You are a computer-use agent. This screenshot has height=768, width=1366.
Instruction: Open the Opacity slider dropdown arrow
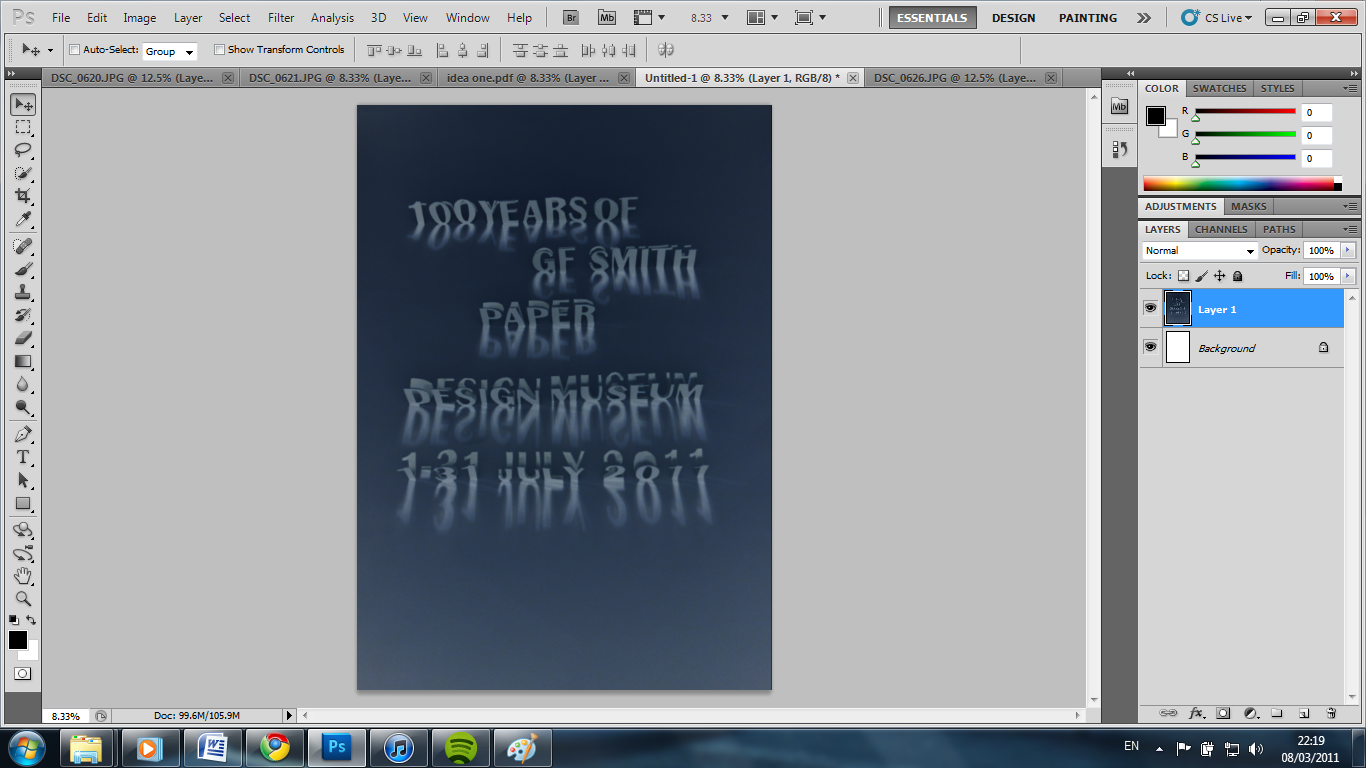click(x=1348, y=250)
